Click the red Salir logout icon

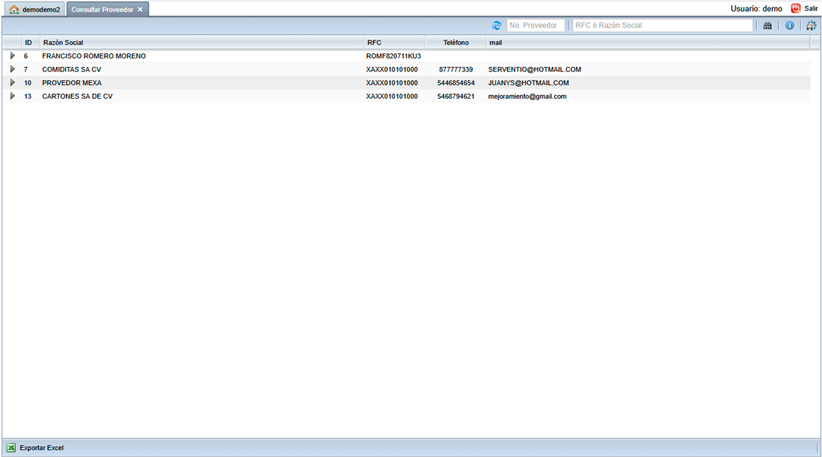pyautogui.click(x=795, y=8)
